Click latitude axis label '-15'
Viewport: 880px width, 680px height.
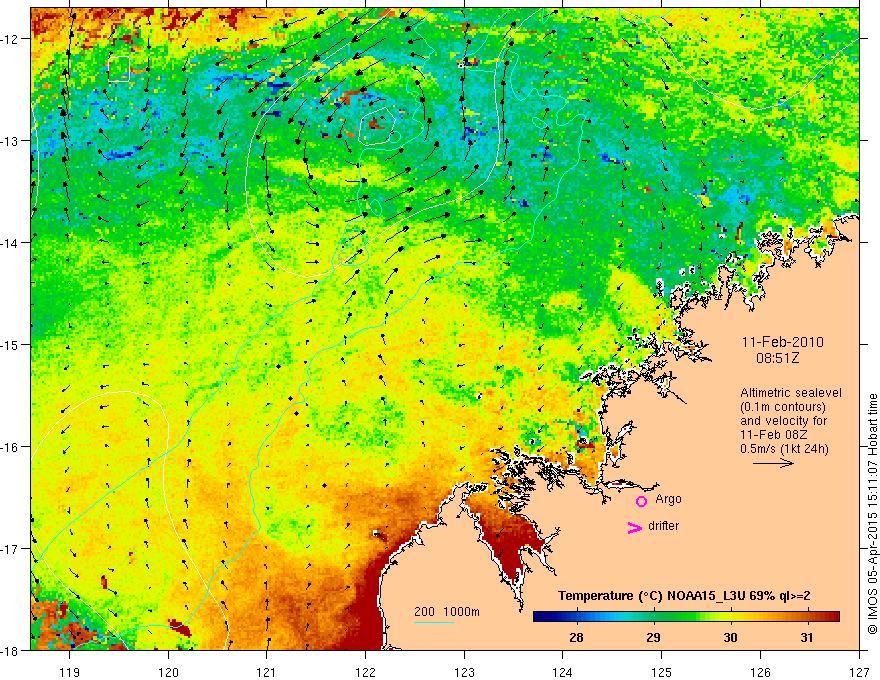(10, 344)
